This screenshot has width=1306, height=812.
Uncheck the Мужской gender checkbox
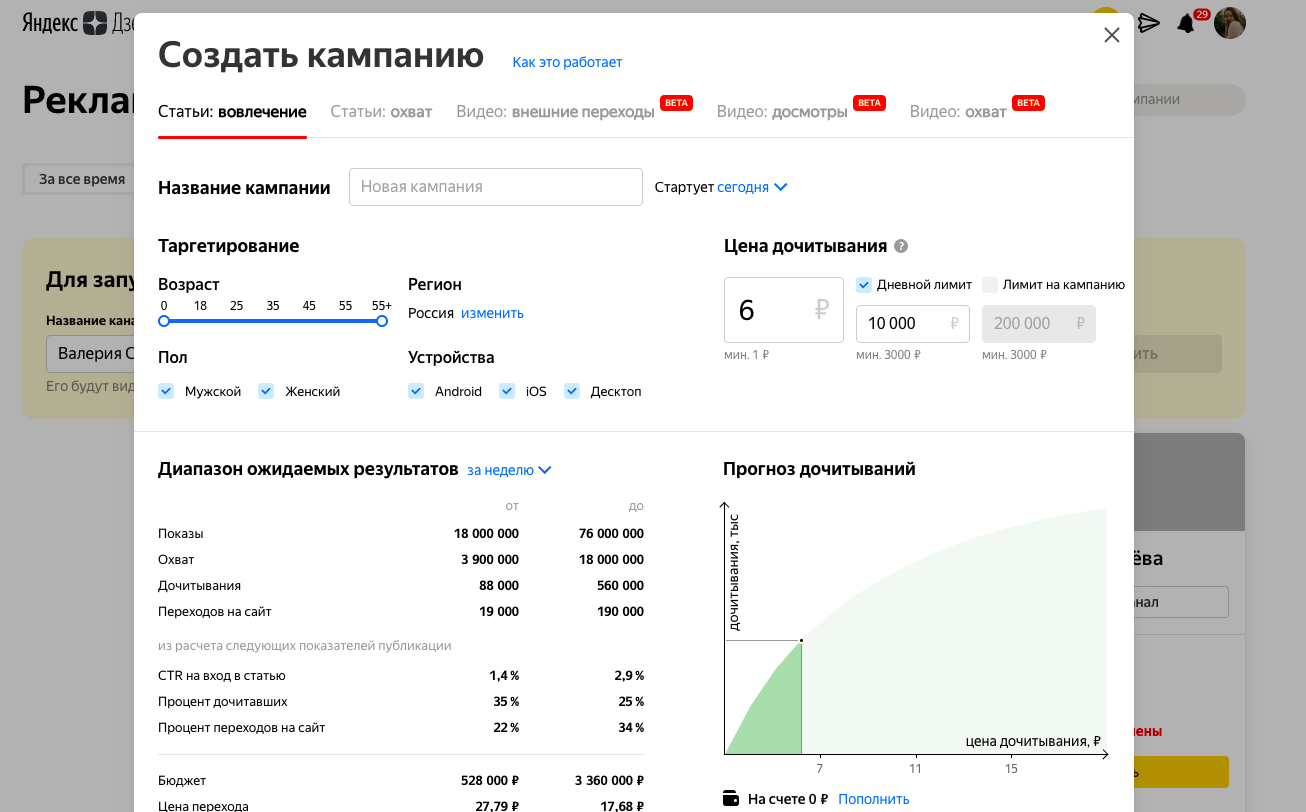[x=166, y=391]
